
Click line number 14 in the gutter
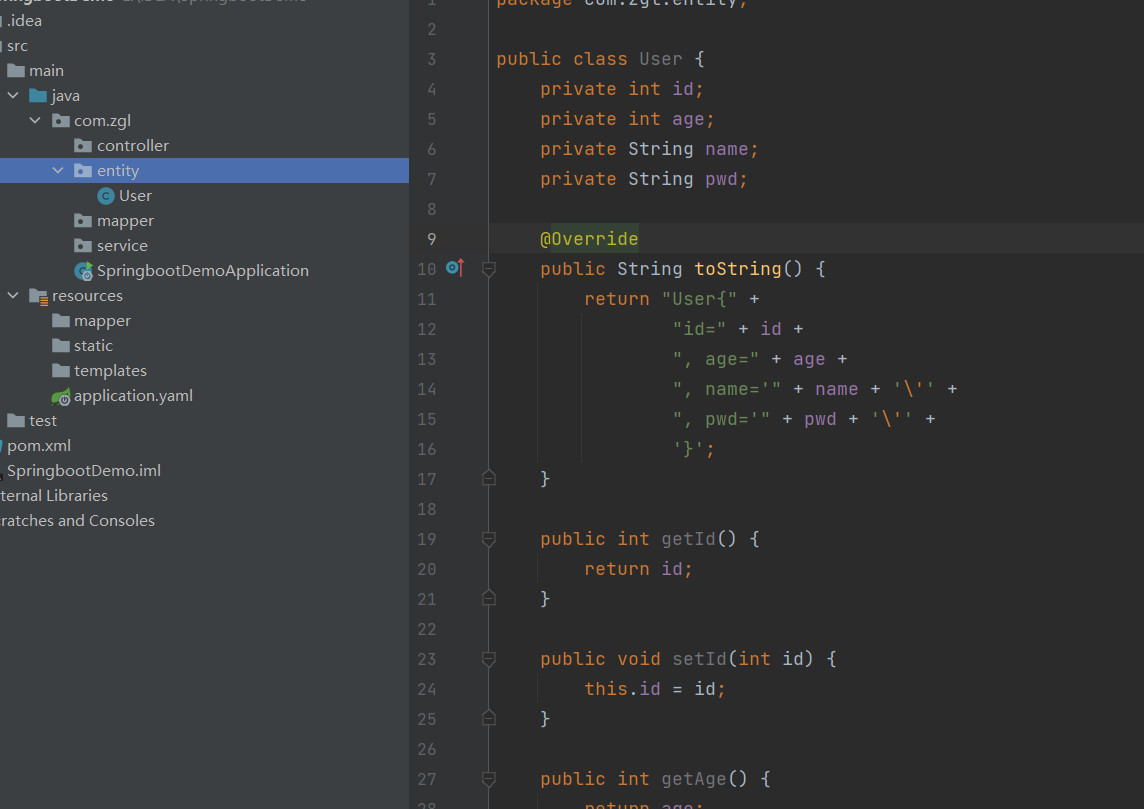427,389
